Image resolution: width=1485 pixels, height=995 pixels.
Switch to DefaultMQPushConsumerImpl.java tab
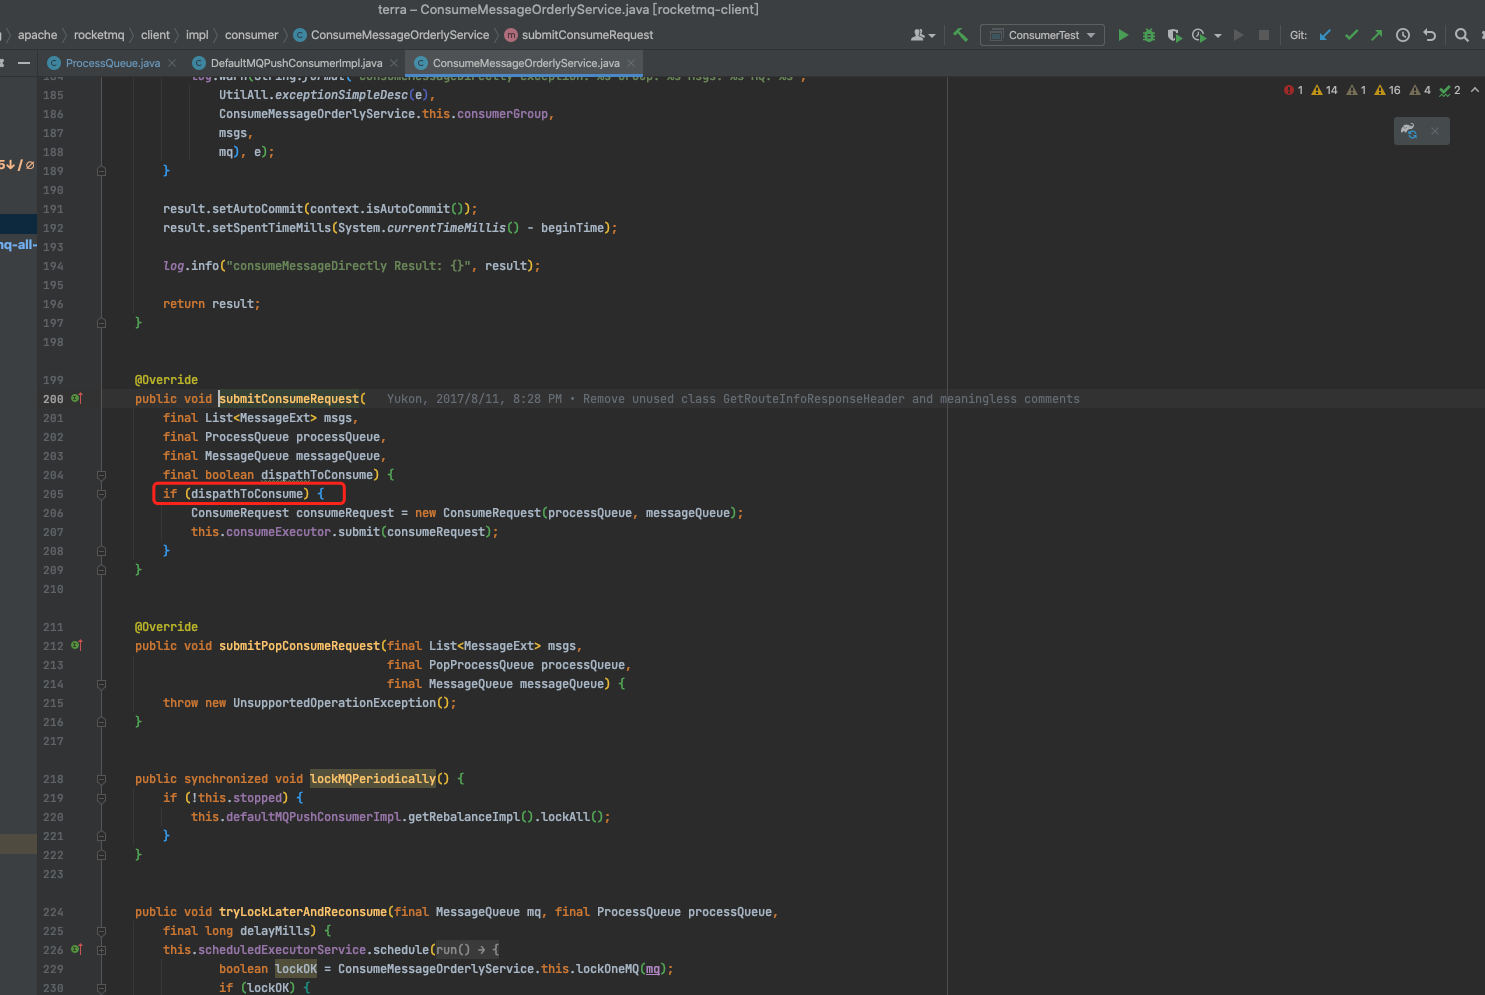pos(296,63)
